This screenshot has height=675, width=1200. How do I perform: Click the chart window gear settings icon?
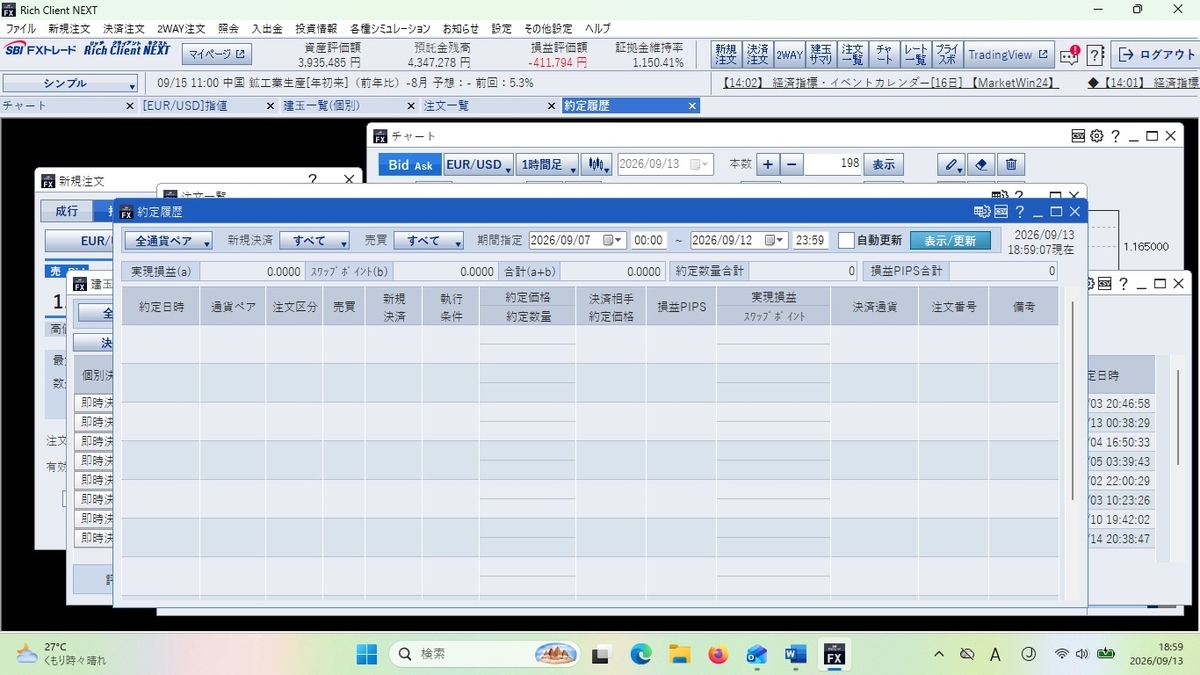tap(1096, 136)
